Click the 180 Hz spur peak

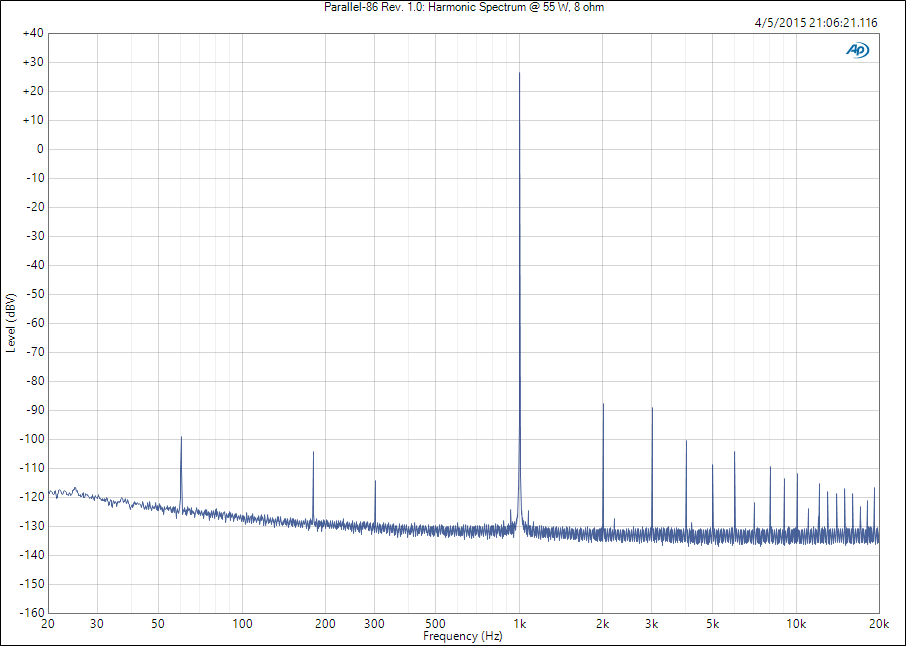(313, 452)
